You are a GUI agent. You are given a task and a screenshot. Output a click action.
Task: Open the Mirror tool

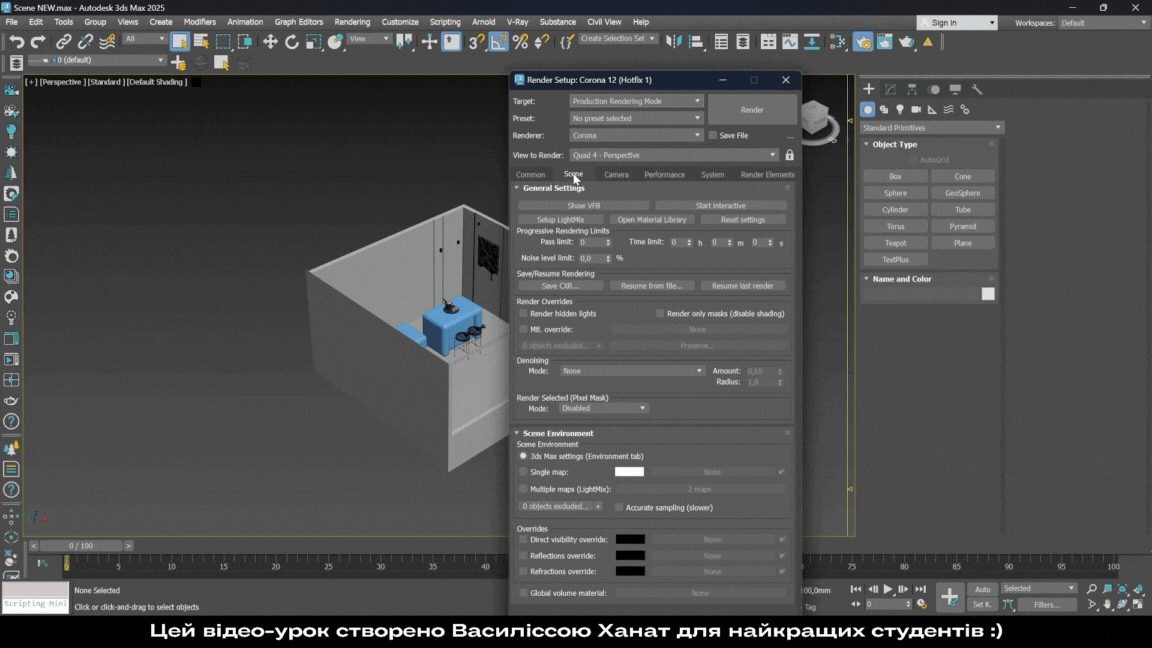[673, 42]
